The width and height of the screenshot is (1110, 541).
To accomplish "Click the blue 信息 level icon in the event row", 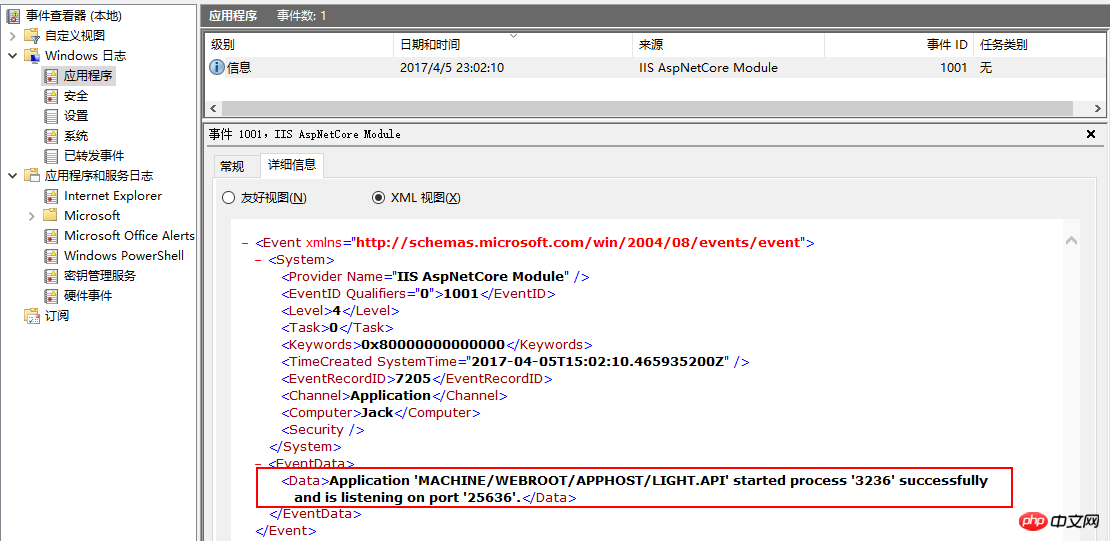I will tap(217, 68).
